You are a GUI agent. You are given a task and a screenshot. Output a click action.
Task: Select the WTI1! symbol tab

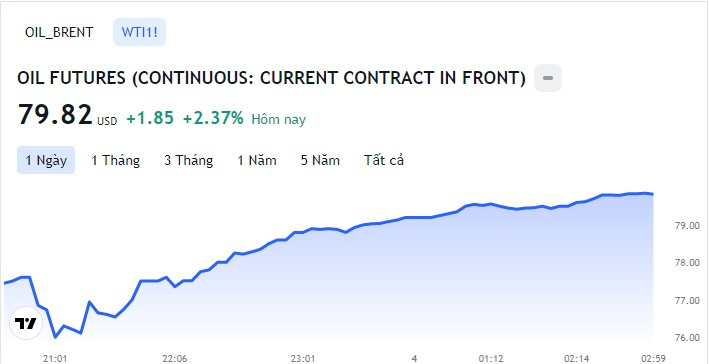139,32
